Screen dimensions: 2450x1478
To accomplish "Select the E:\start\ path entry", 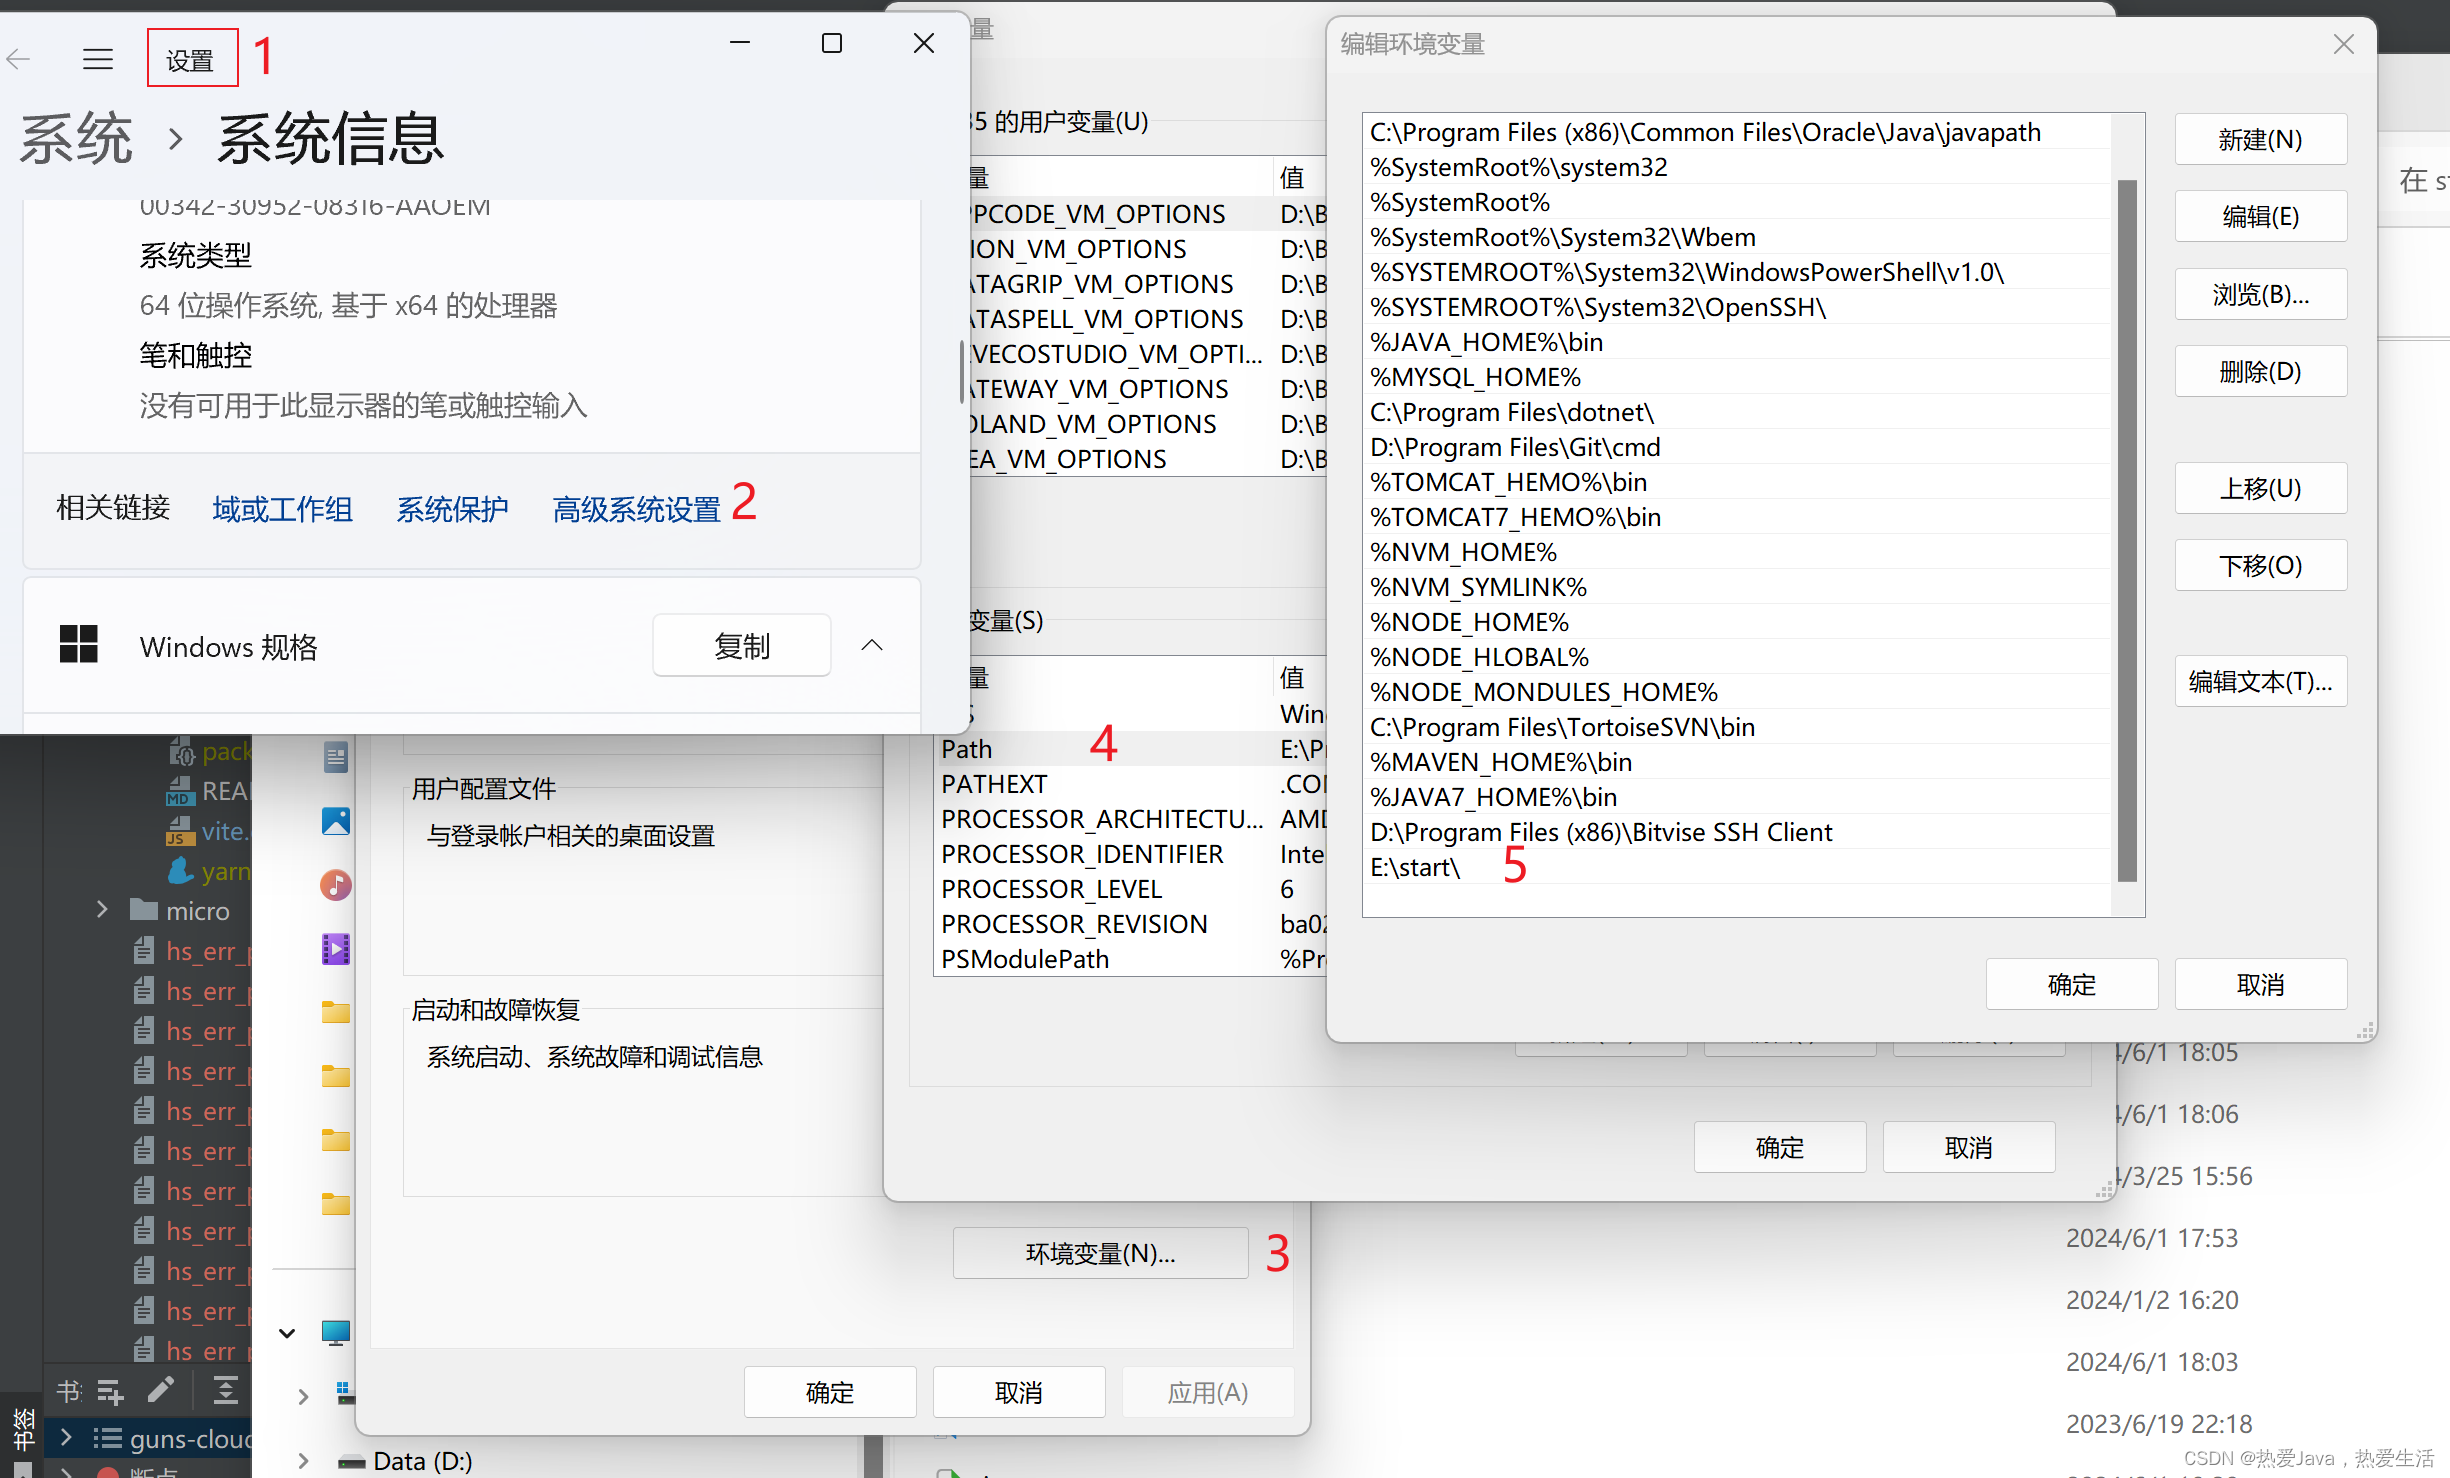I will tap(1738, 867).
